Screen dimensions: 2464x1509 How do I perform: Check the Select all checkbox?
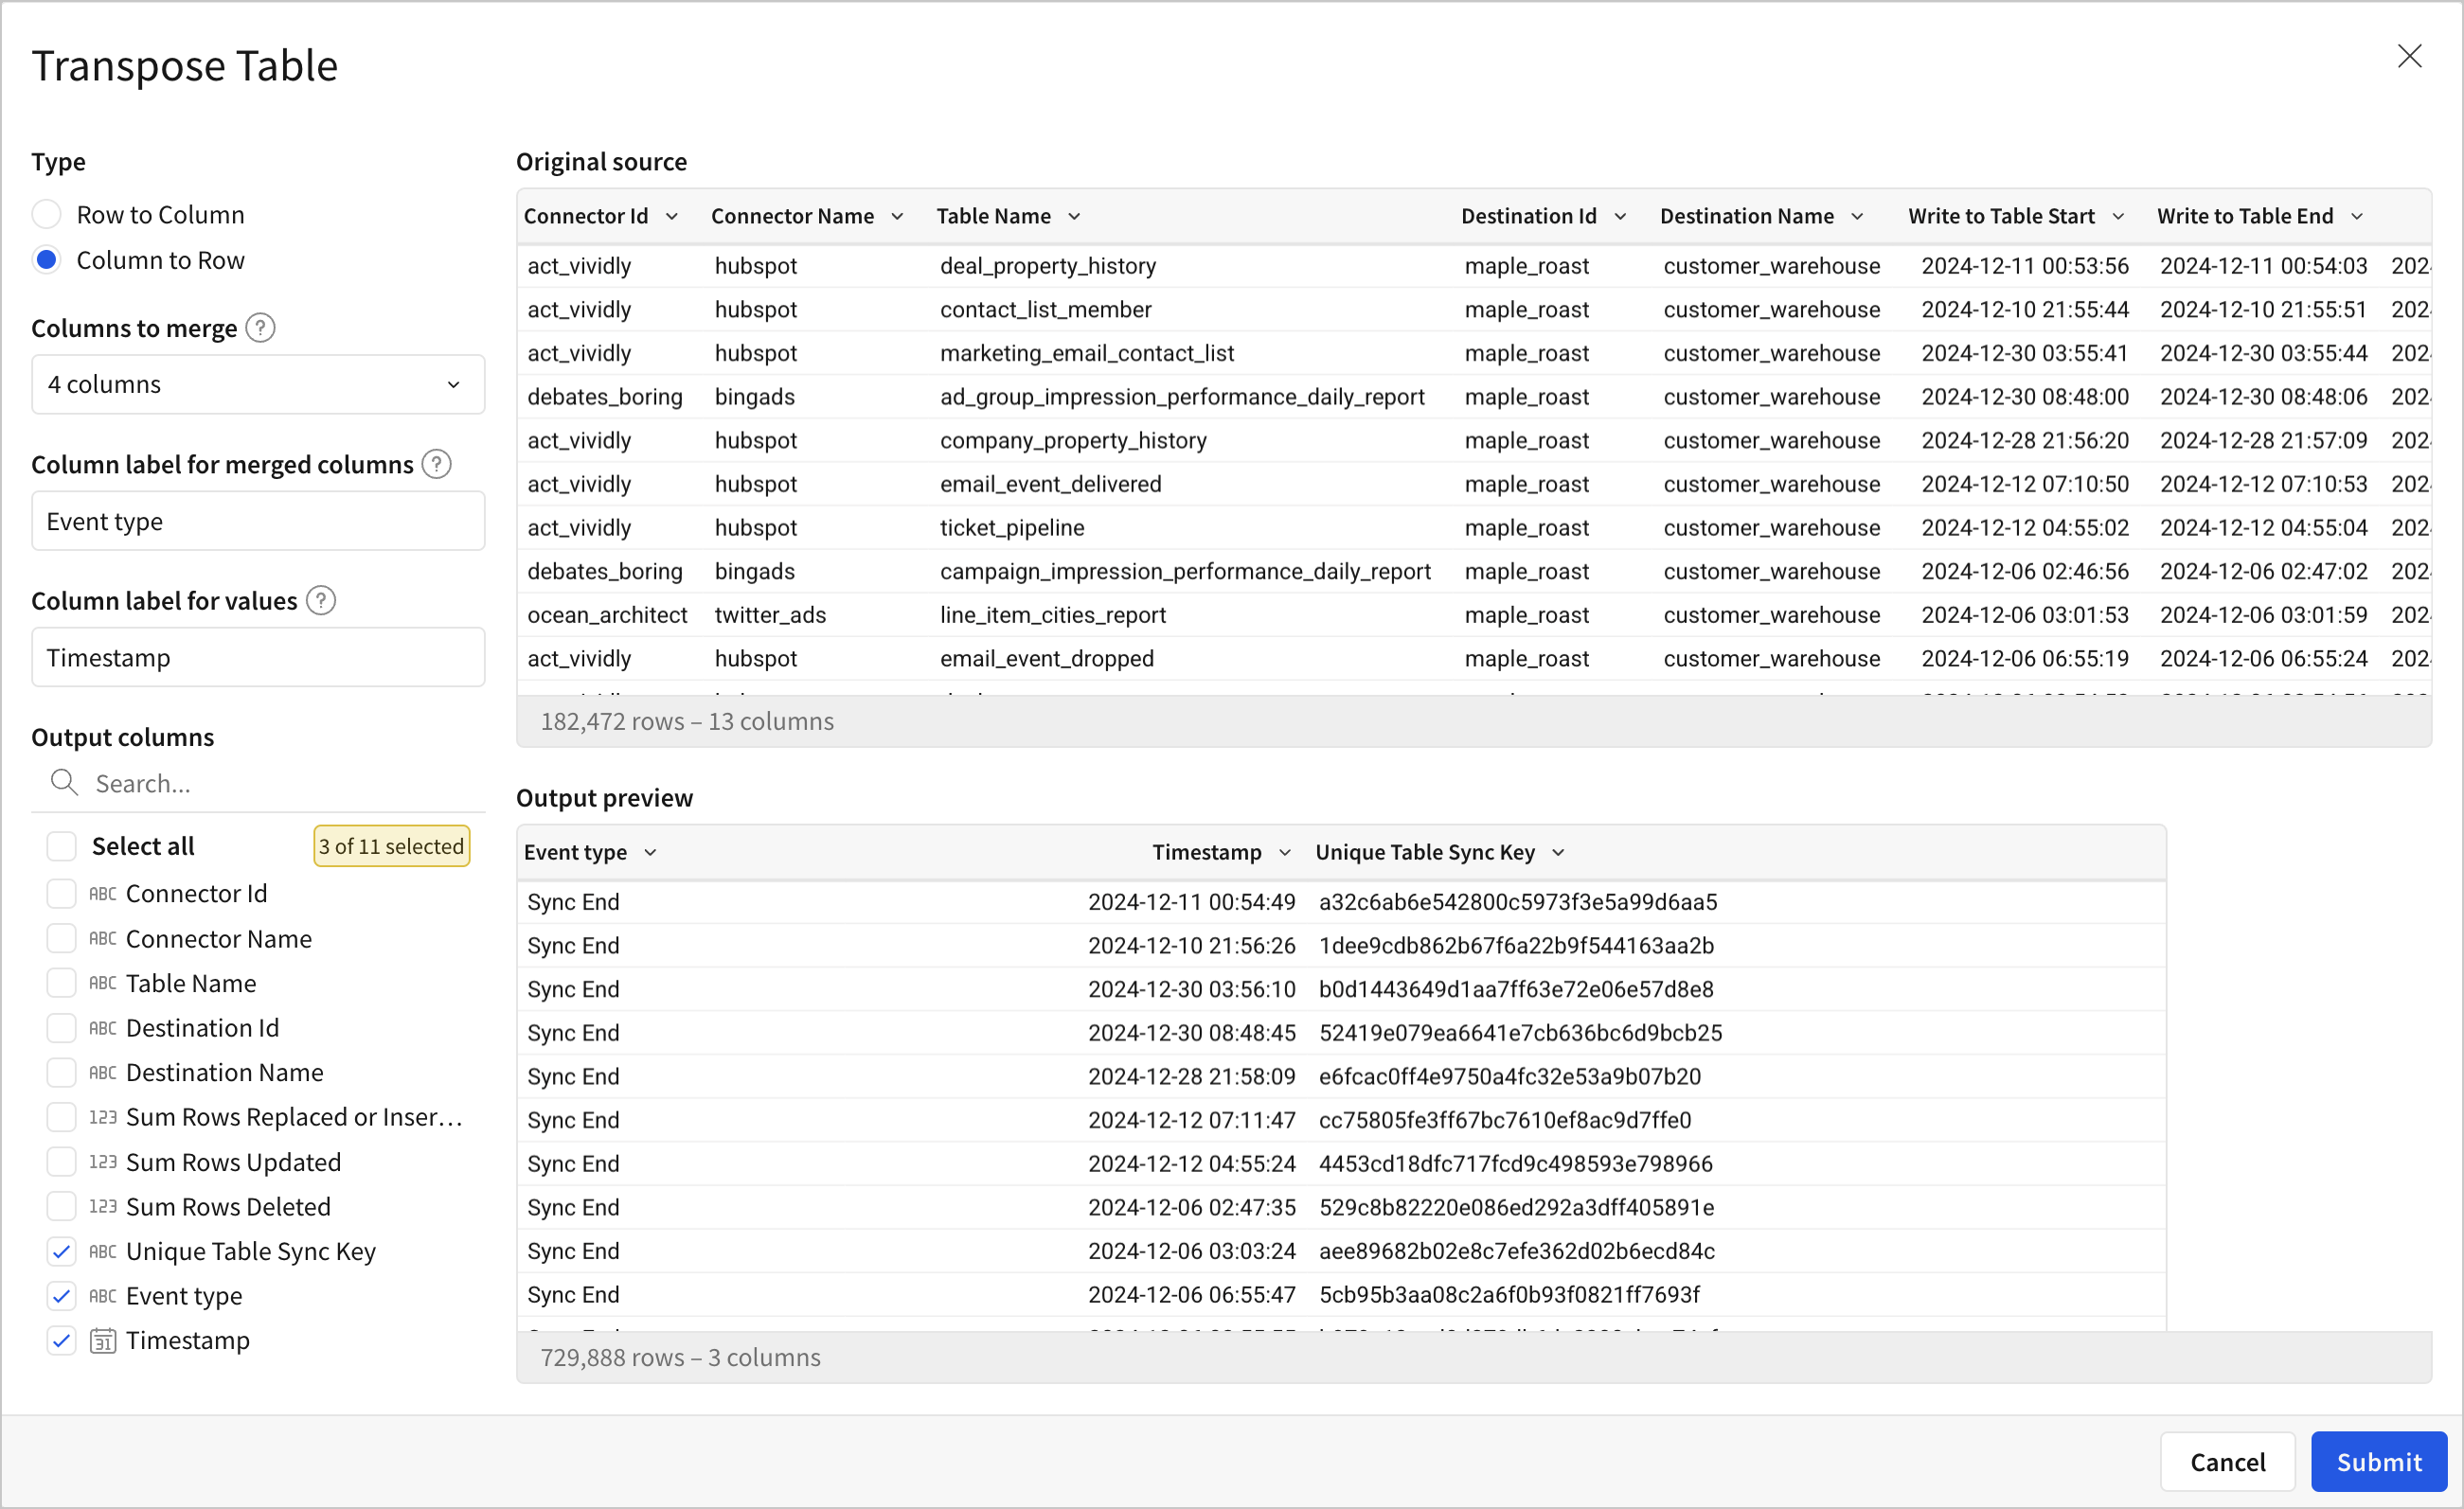pyautogui.click(x=62, y=846)
